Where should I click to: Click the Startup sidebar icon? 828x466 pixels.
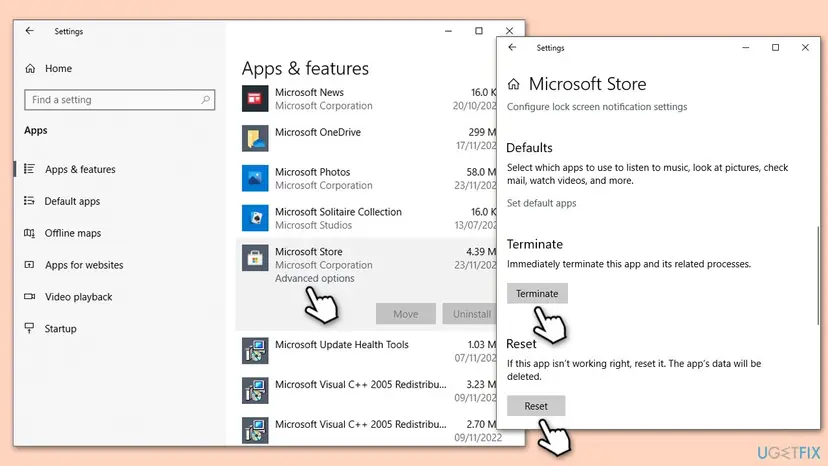[30, 328]
